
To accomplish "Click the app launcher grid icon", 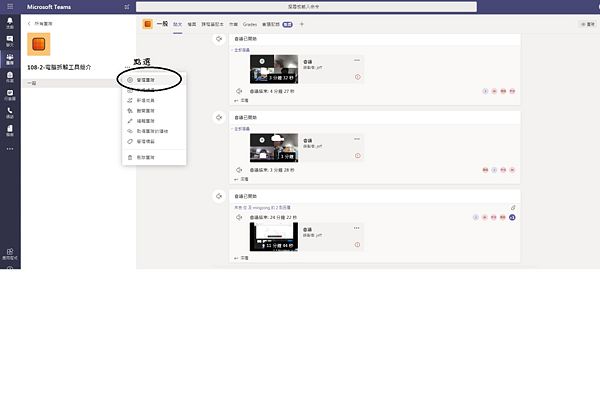I will [10, 6].
